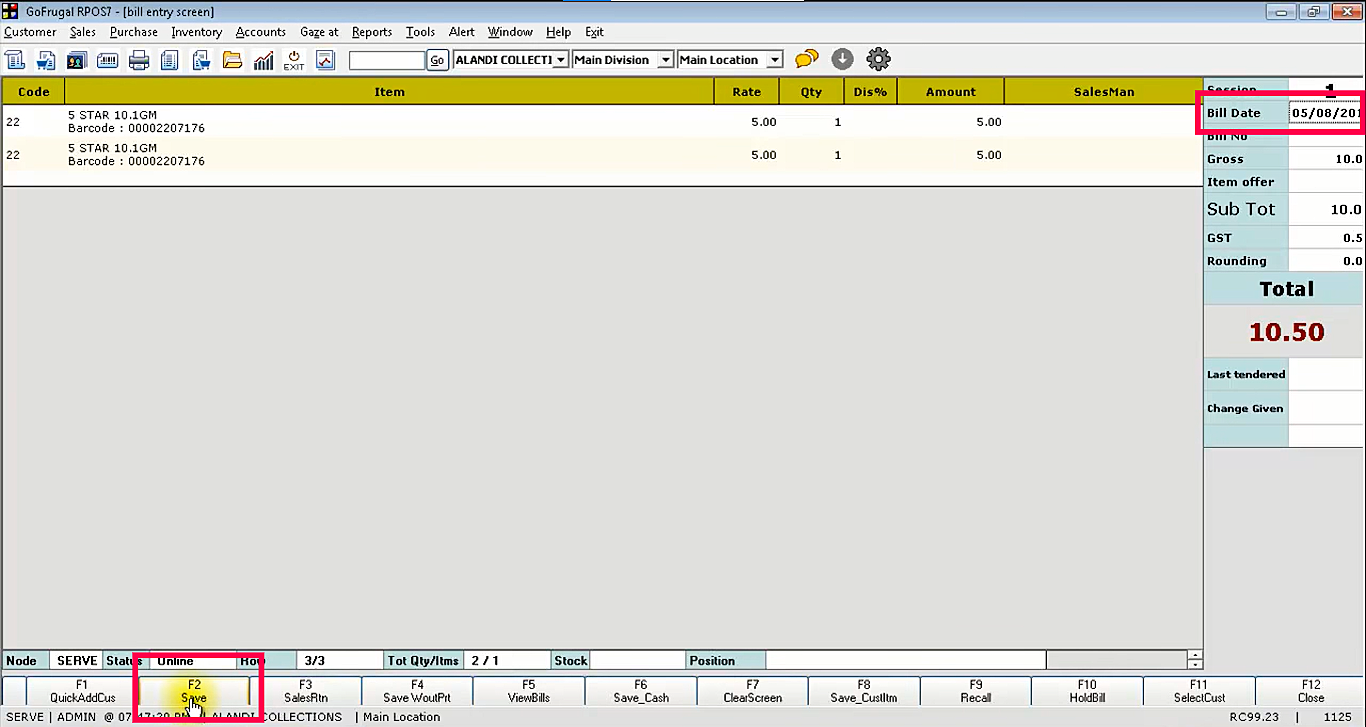
Task: Open the Window menu
Action: [x=510, y=32]
